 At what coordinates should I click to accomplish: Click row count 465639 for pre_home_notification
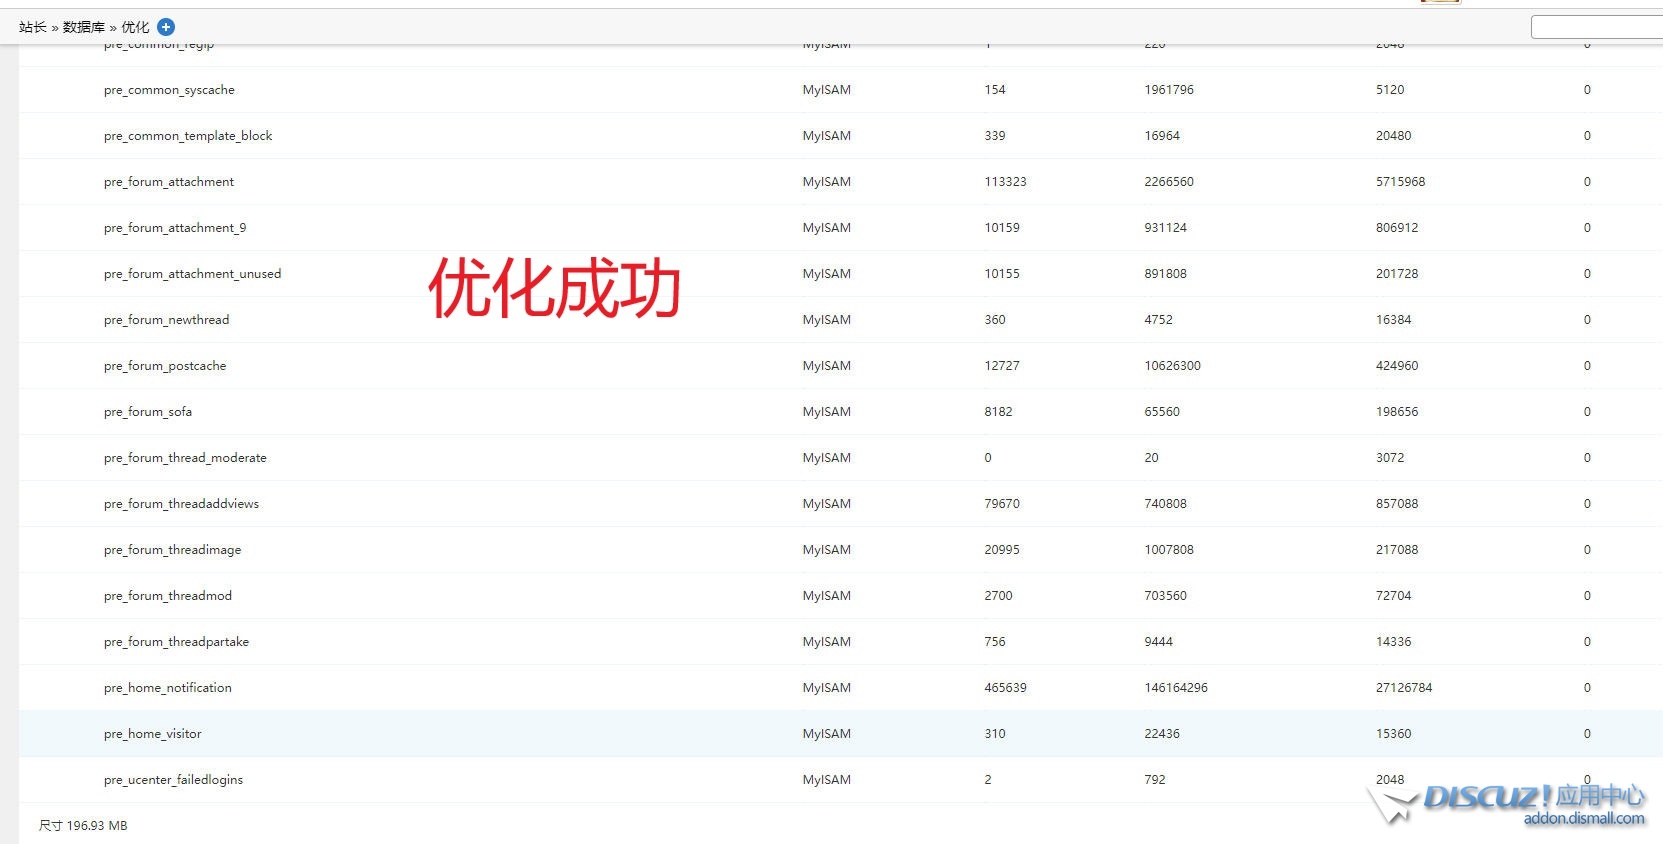[x=1005, y=688]
